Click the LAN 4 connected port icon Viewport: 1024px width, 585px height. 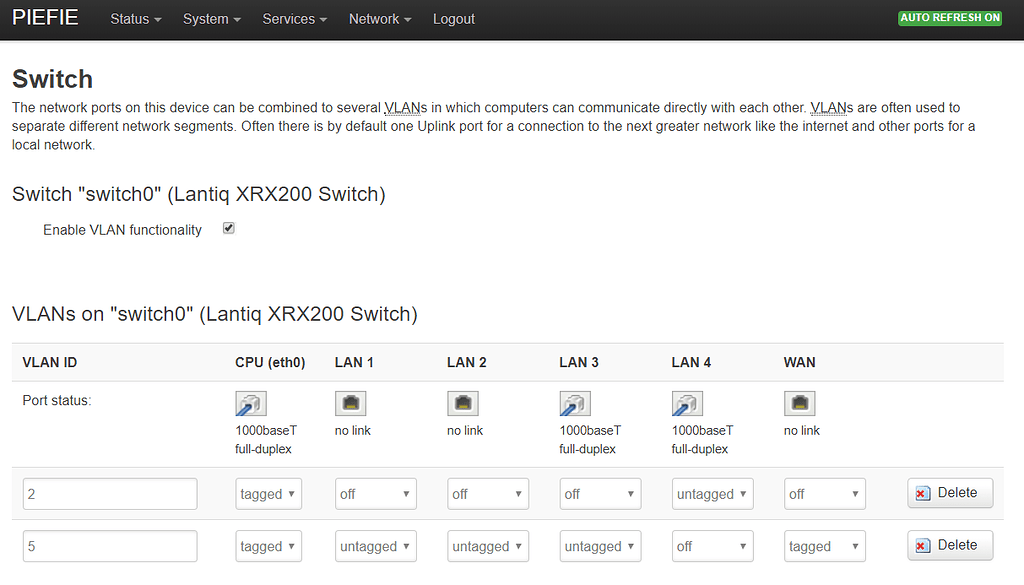point(687,403)
